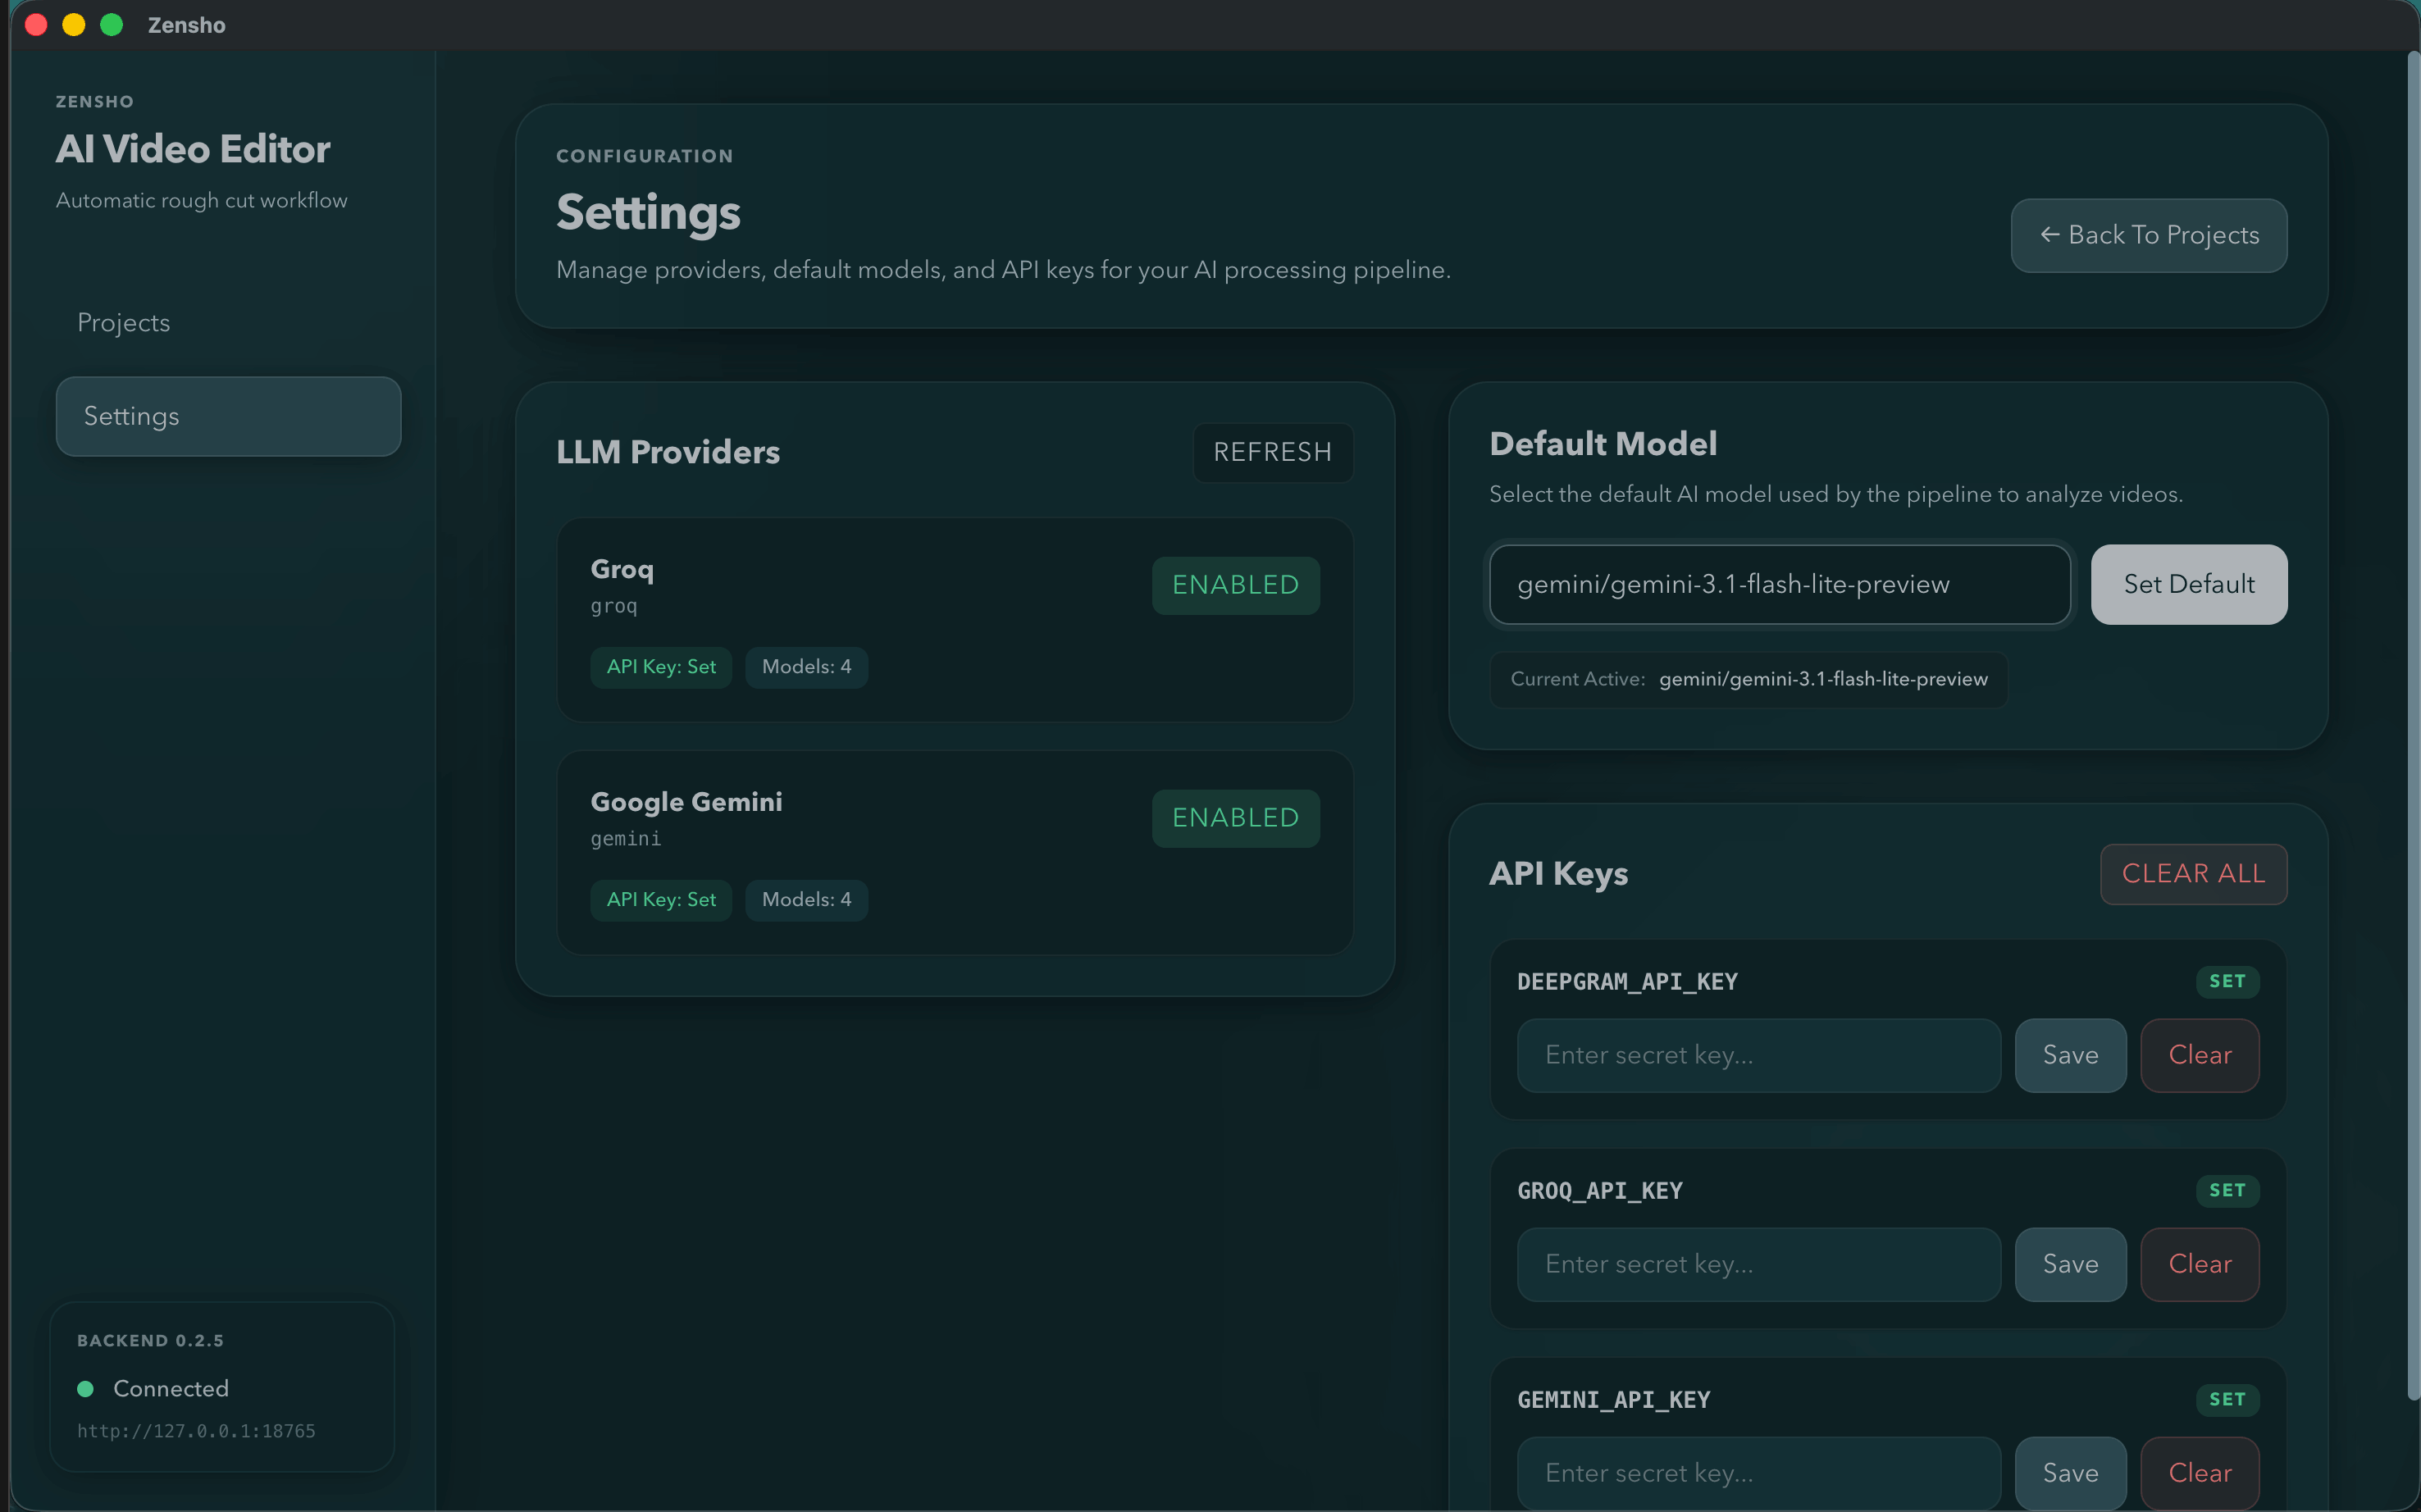This screenshot has height=1512, width=2421.
Task: Open the default model selector field
Action: coord(1779,584)
